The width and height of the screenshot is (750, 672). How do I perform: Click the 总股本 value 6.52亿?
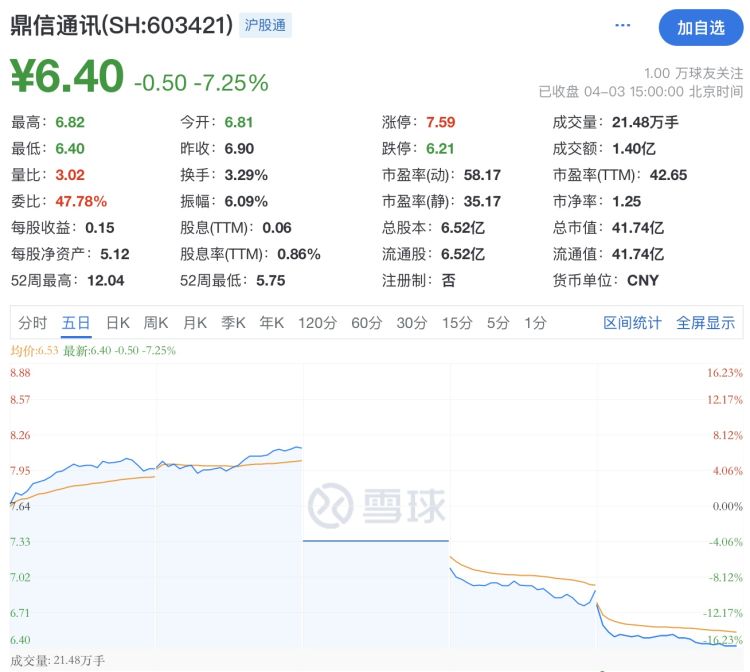coord(463,228)
